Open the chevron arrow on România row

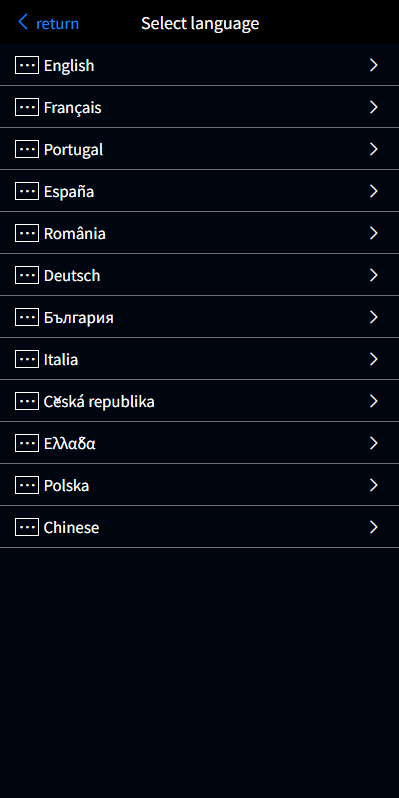tap(374, 233)
